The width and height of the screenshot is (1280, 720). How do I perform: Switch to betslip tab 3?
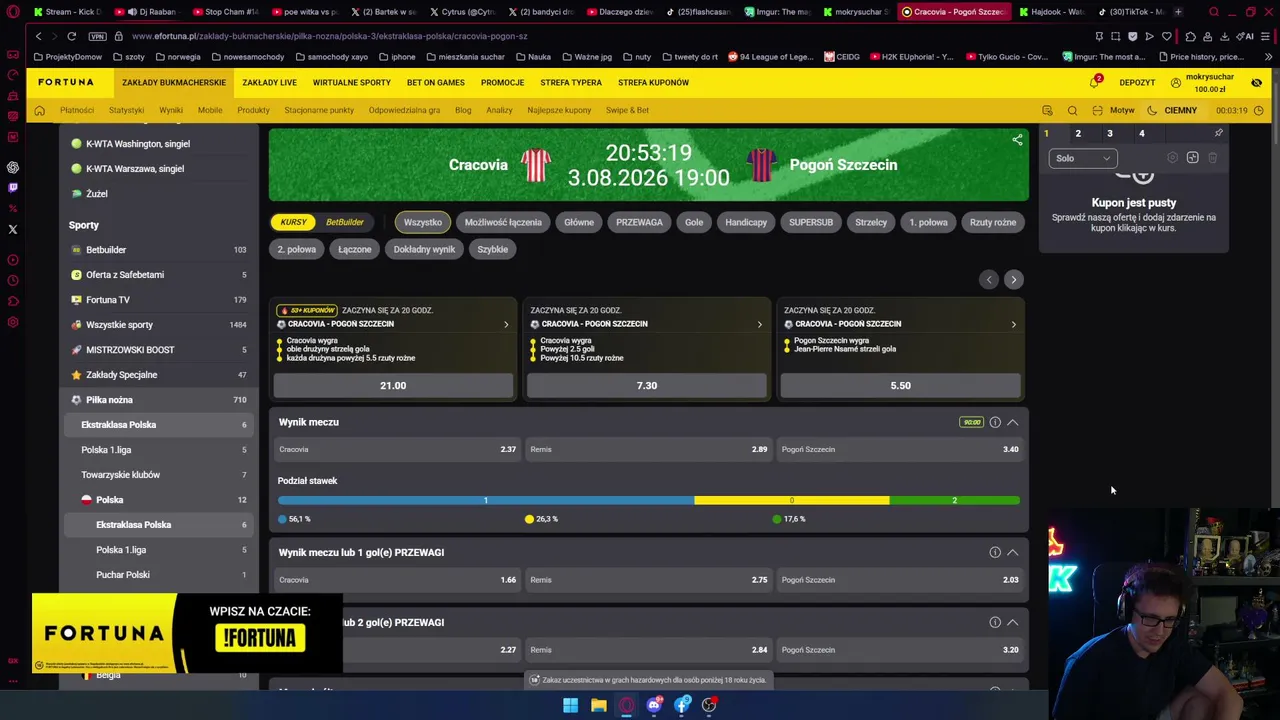click(x=1110, y=133)
